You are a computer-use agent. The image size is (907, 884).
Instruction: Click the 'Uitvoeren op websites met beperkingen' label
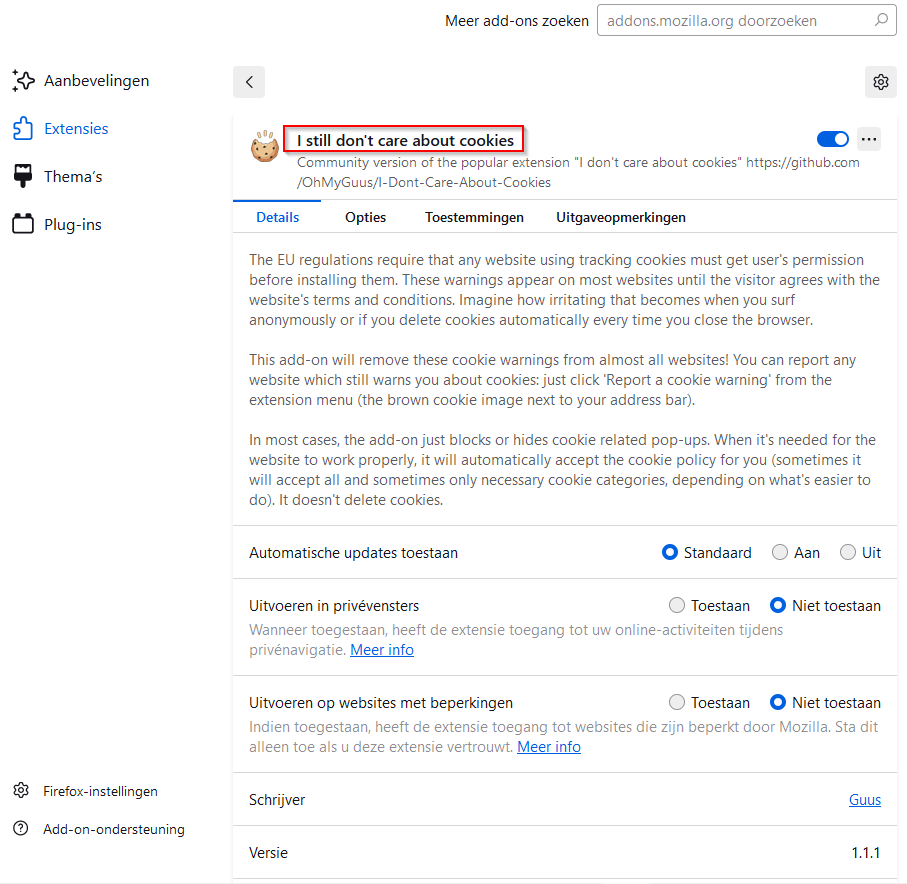[381, 703]
